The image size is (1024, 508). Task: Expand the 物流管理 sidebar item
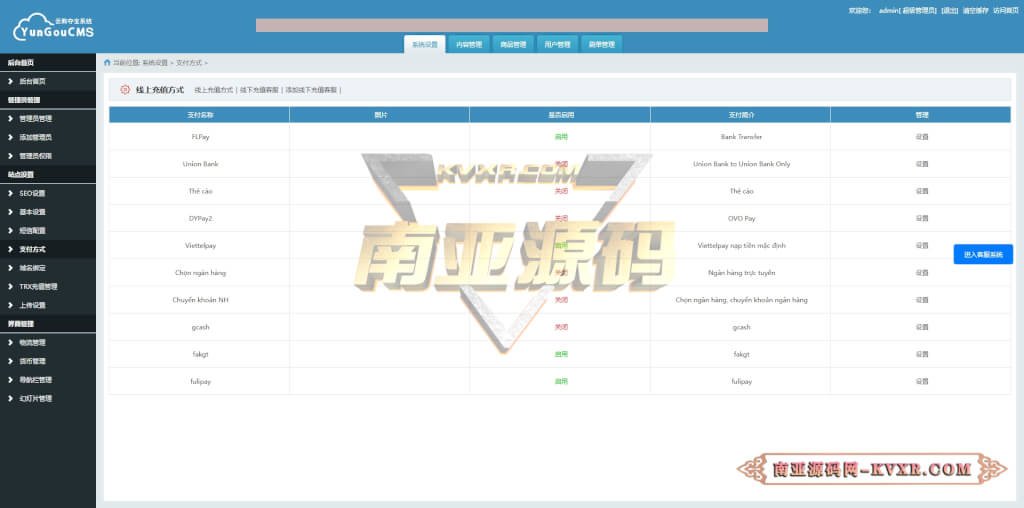tap(32, 343)
